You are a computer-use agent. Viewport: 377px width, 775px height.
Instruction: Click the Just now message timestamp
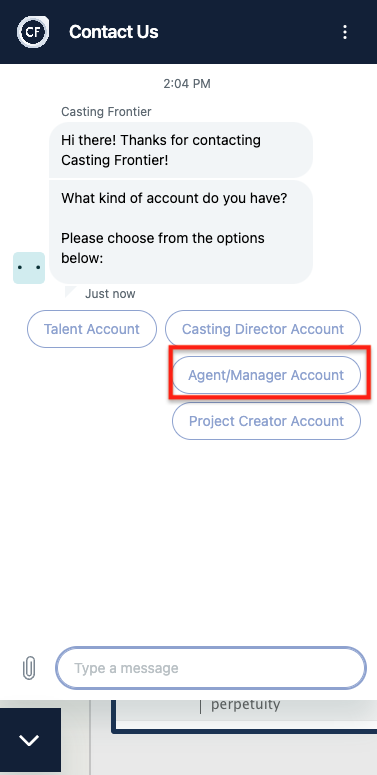(x=110, y=294)
